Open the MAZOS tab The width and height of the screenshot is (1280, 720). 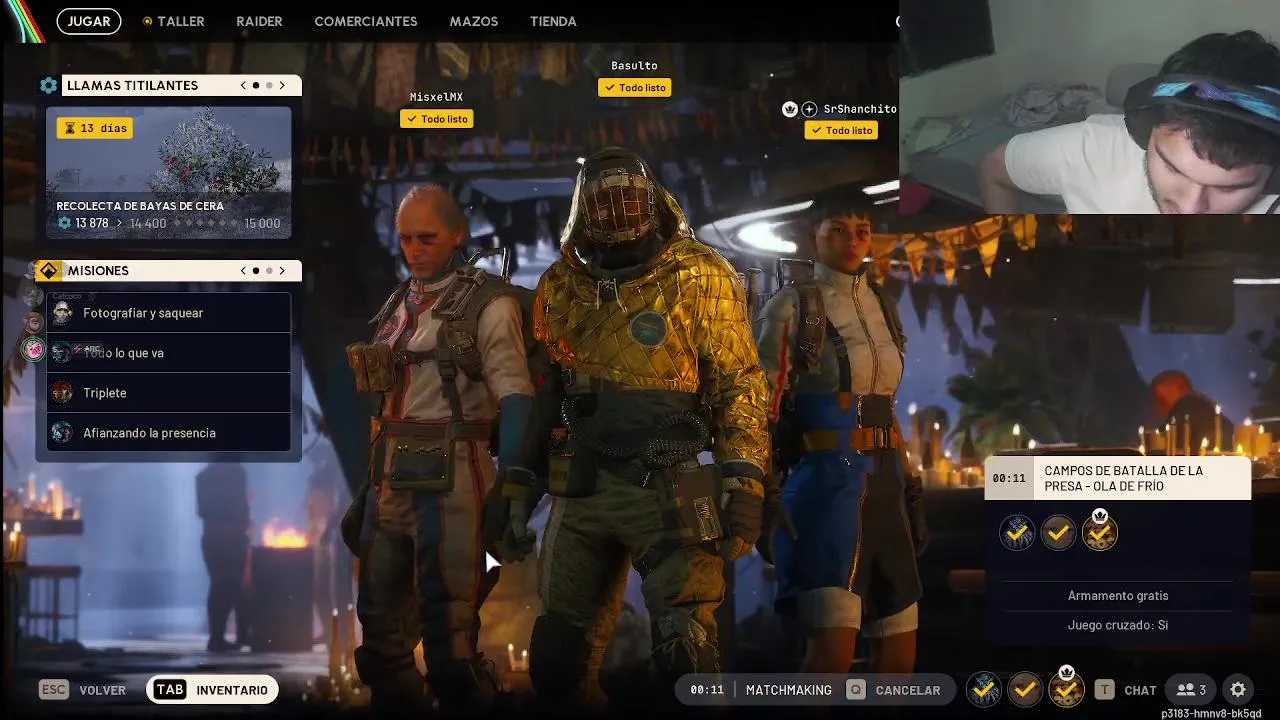click(x=474, y=21)
